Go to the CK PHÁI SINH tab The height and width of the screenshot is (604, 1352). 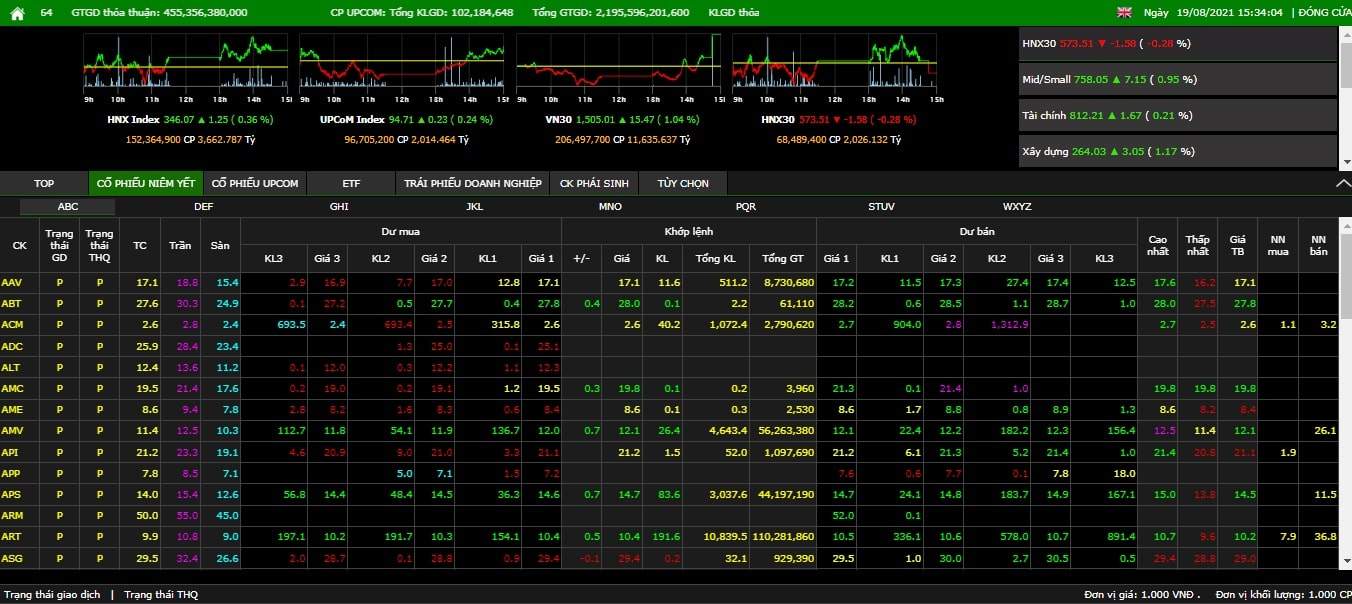tap(593, 183)
